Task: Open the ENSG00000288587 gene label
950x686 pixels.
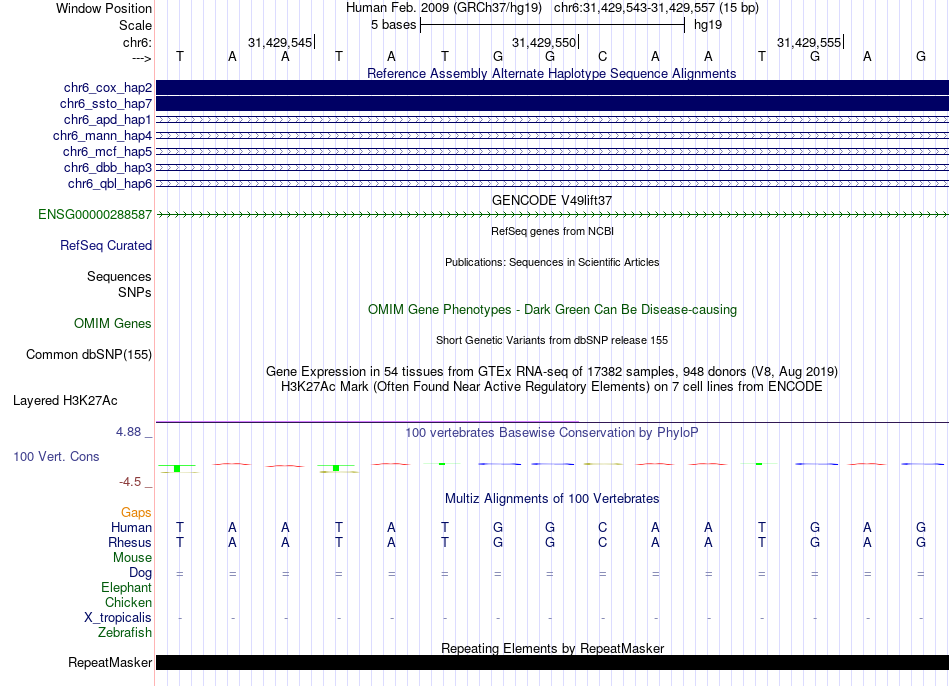Action: 95,215
